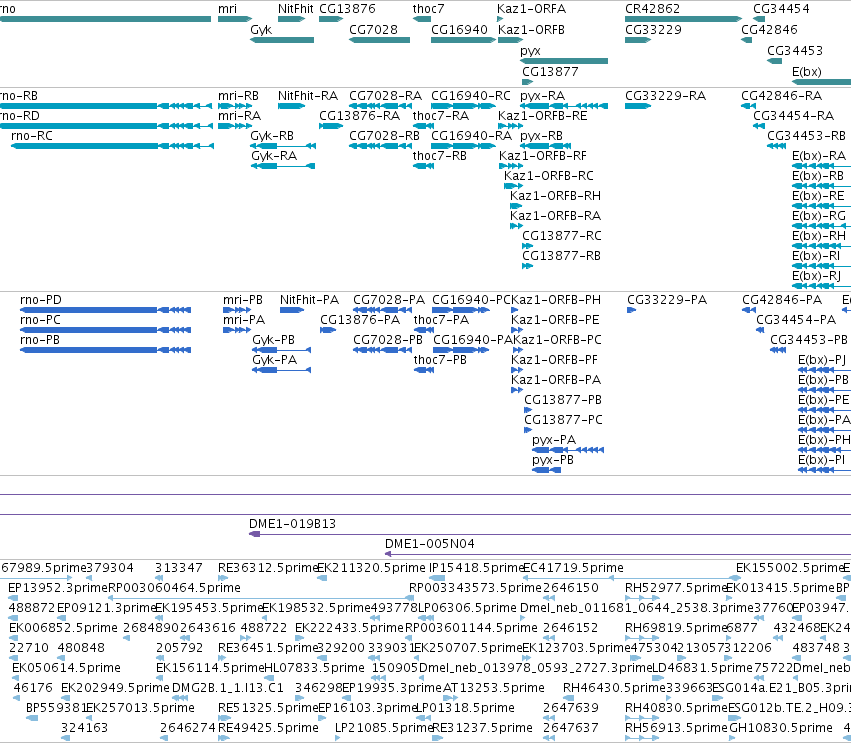Select the NitFhit-RA transcript
851x743 pixels.
[x=291, y=106]
